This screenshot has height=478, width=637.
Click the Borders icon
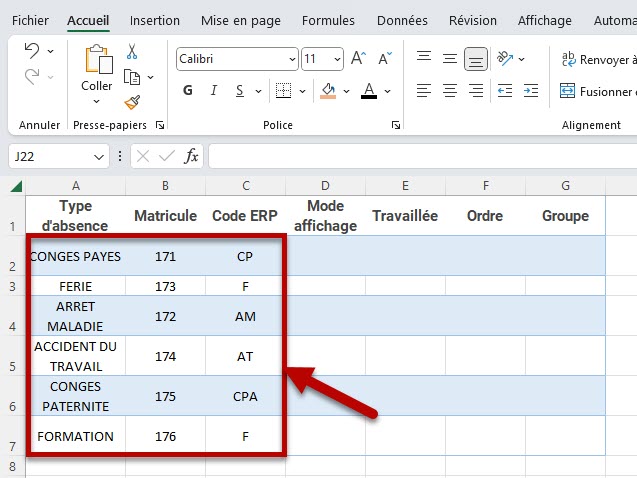pos(283,91)
